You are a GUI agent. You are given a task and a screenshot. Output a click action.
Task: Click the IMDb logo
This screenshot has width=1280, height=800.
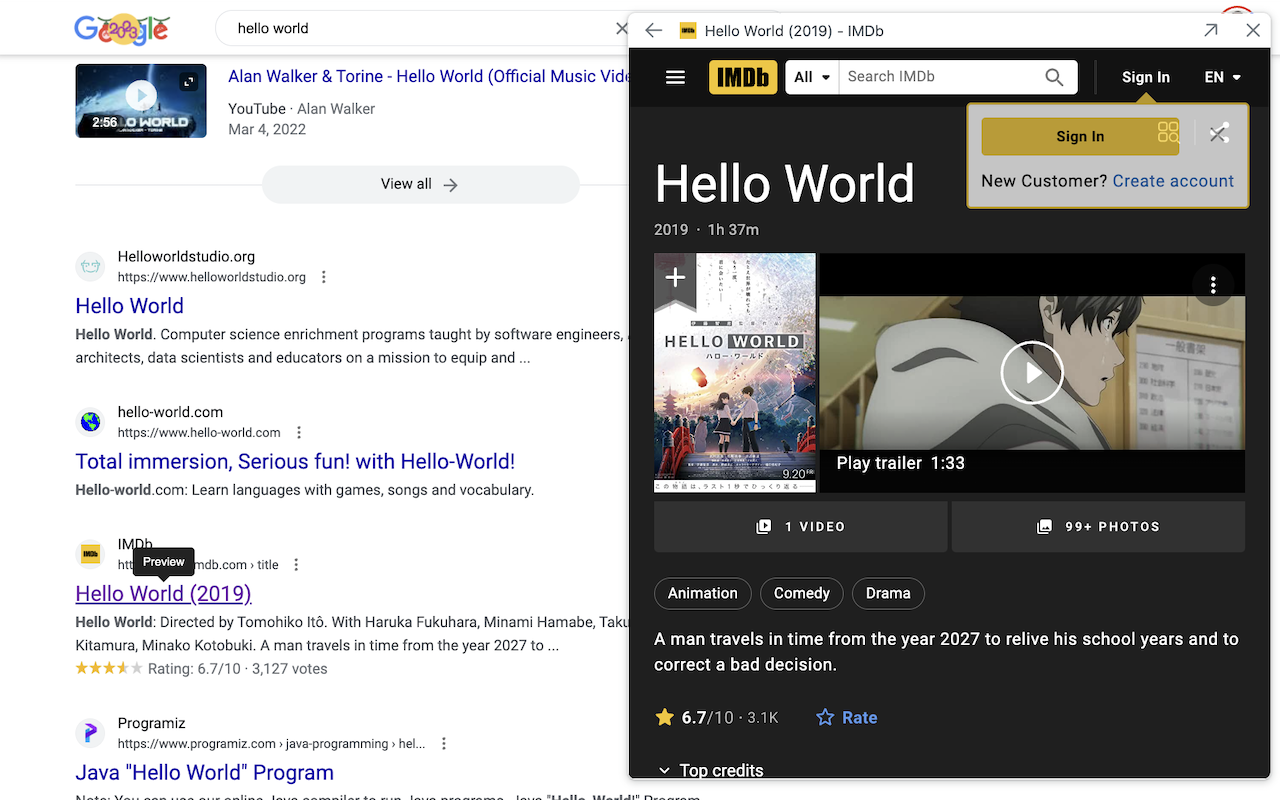[x=743, y=77]
